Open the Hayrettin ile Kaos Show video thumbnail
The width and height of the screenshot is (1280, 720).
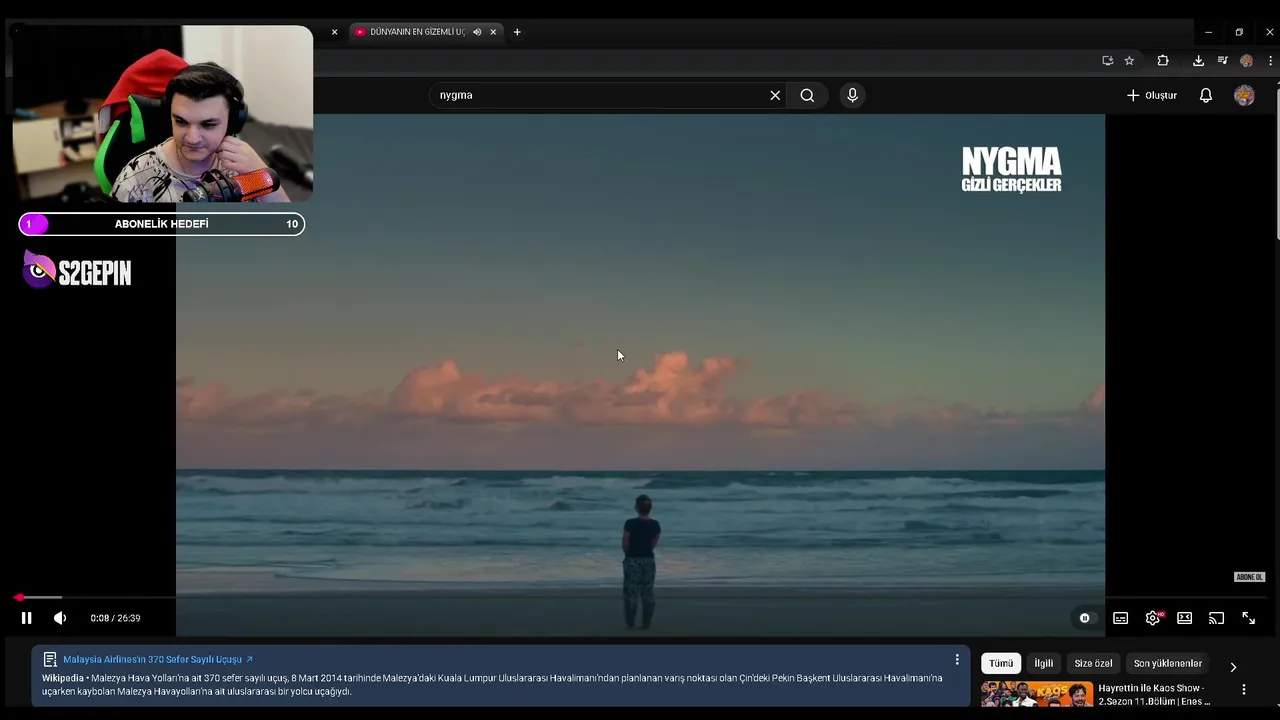point(1037,695)
